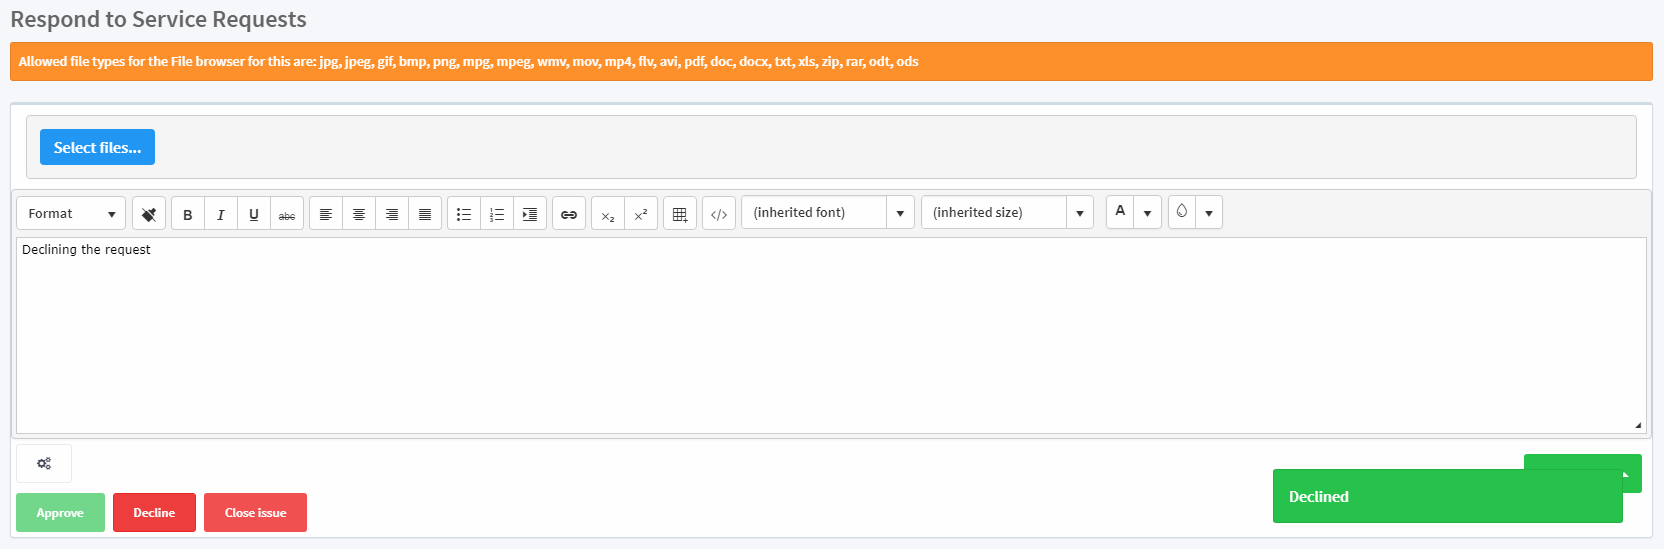Toggle bold formatting in the editor
The width and height of the screenshot is (1664, 549).
pyautogui.click(x=188, y=214)
